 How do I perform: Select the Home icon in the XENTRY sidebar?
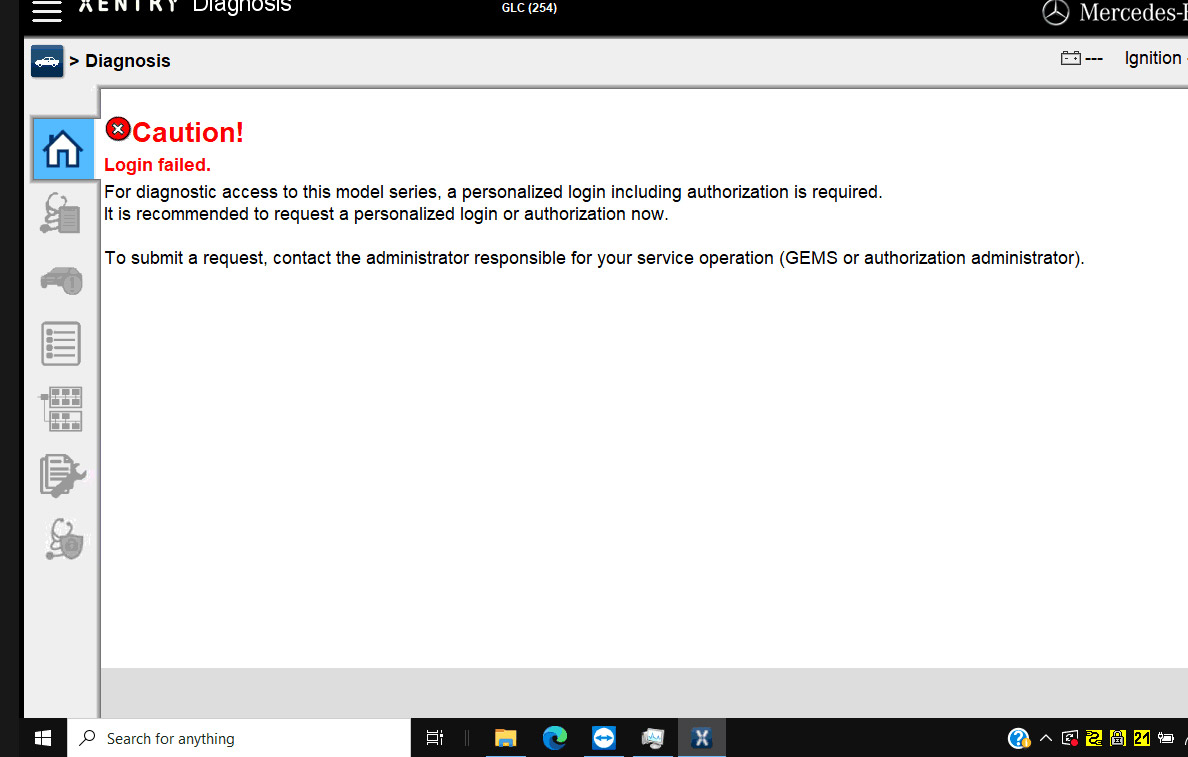(x=63, y=148)
